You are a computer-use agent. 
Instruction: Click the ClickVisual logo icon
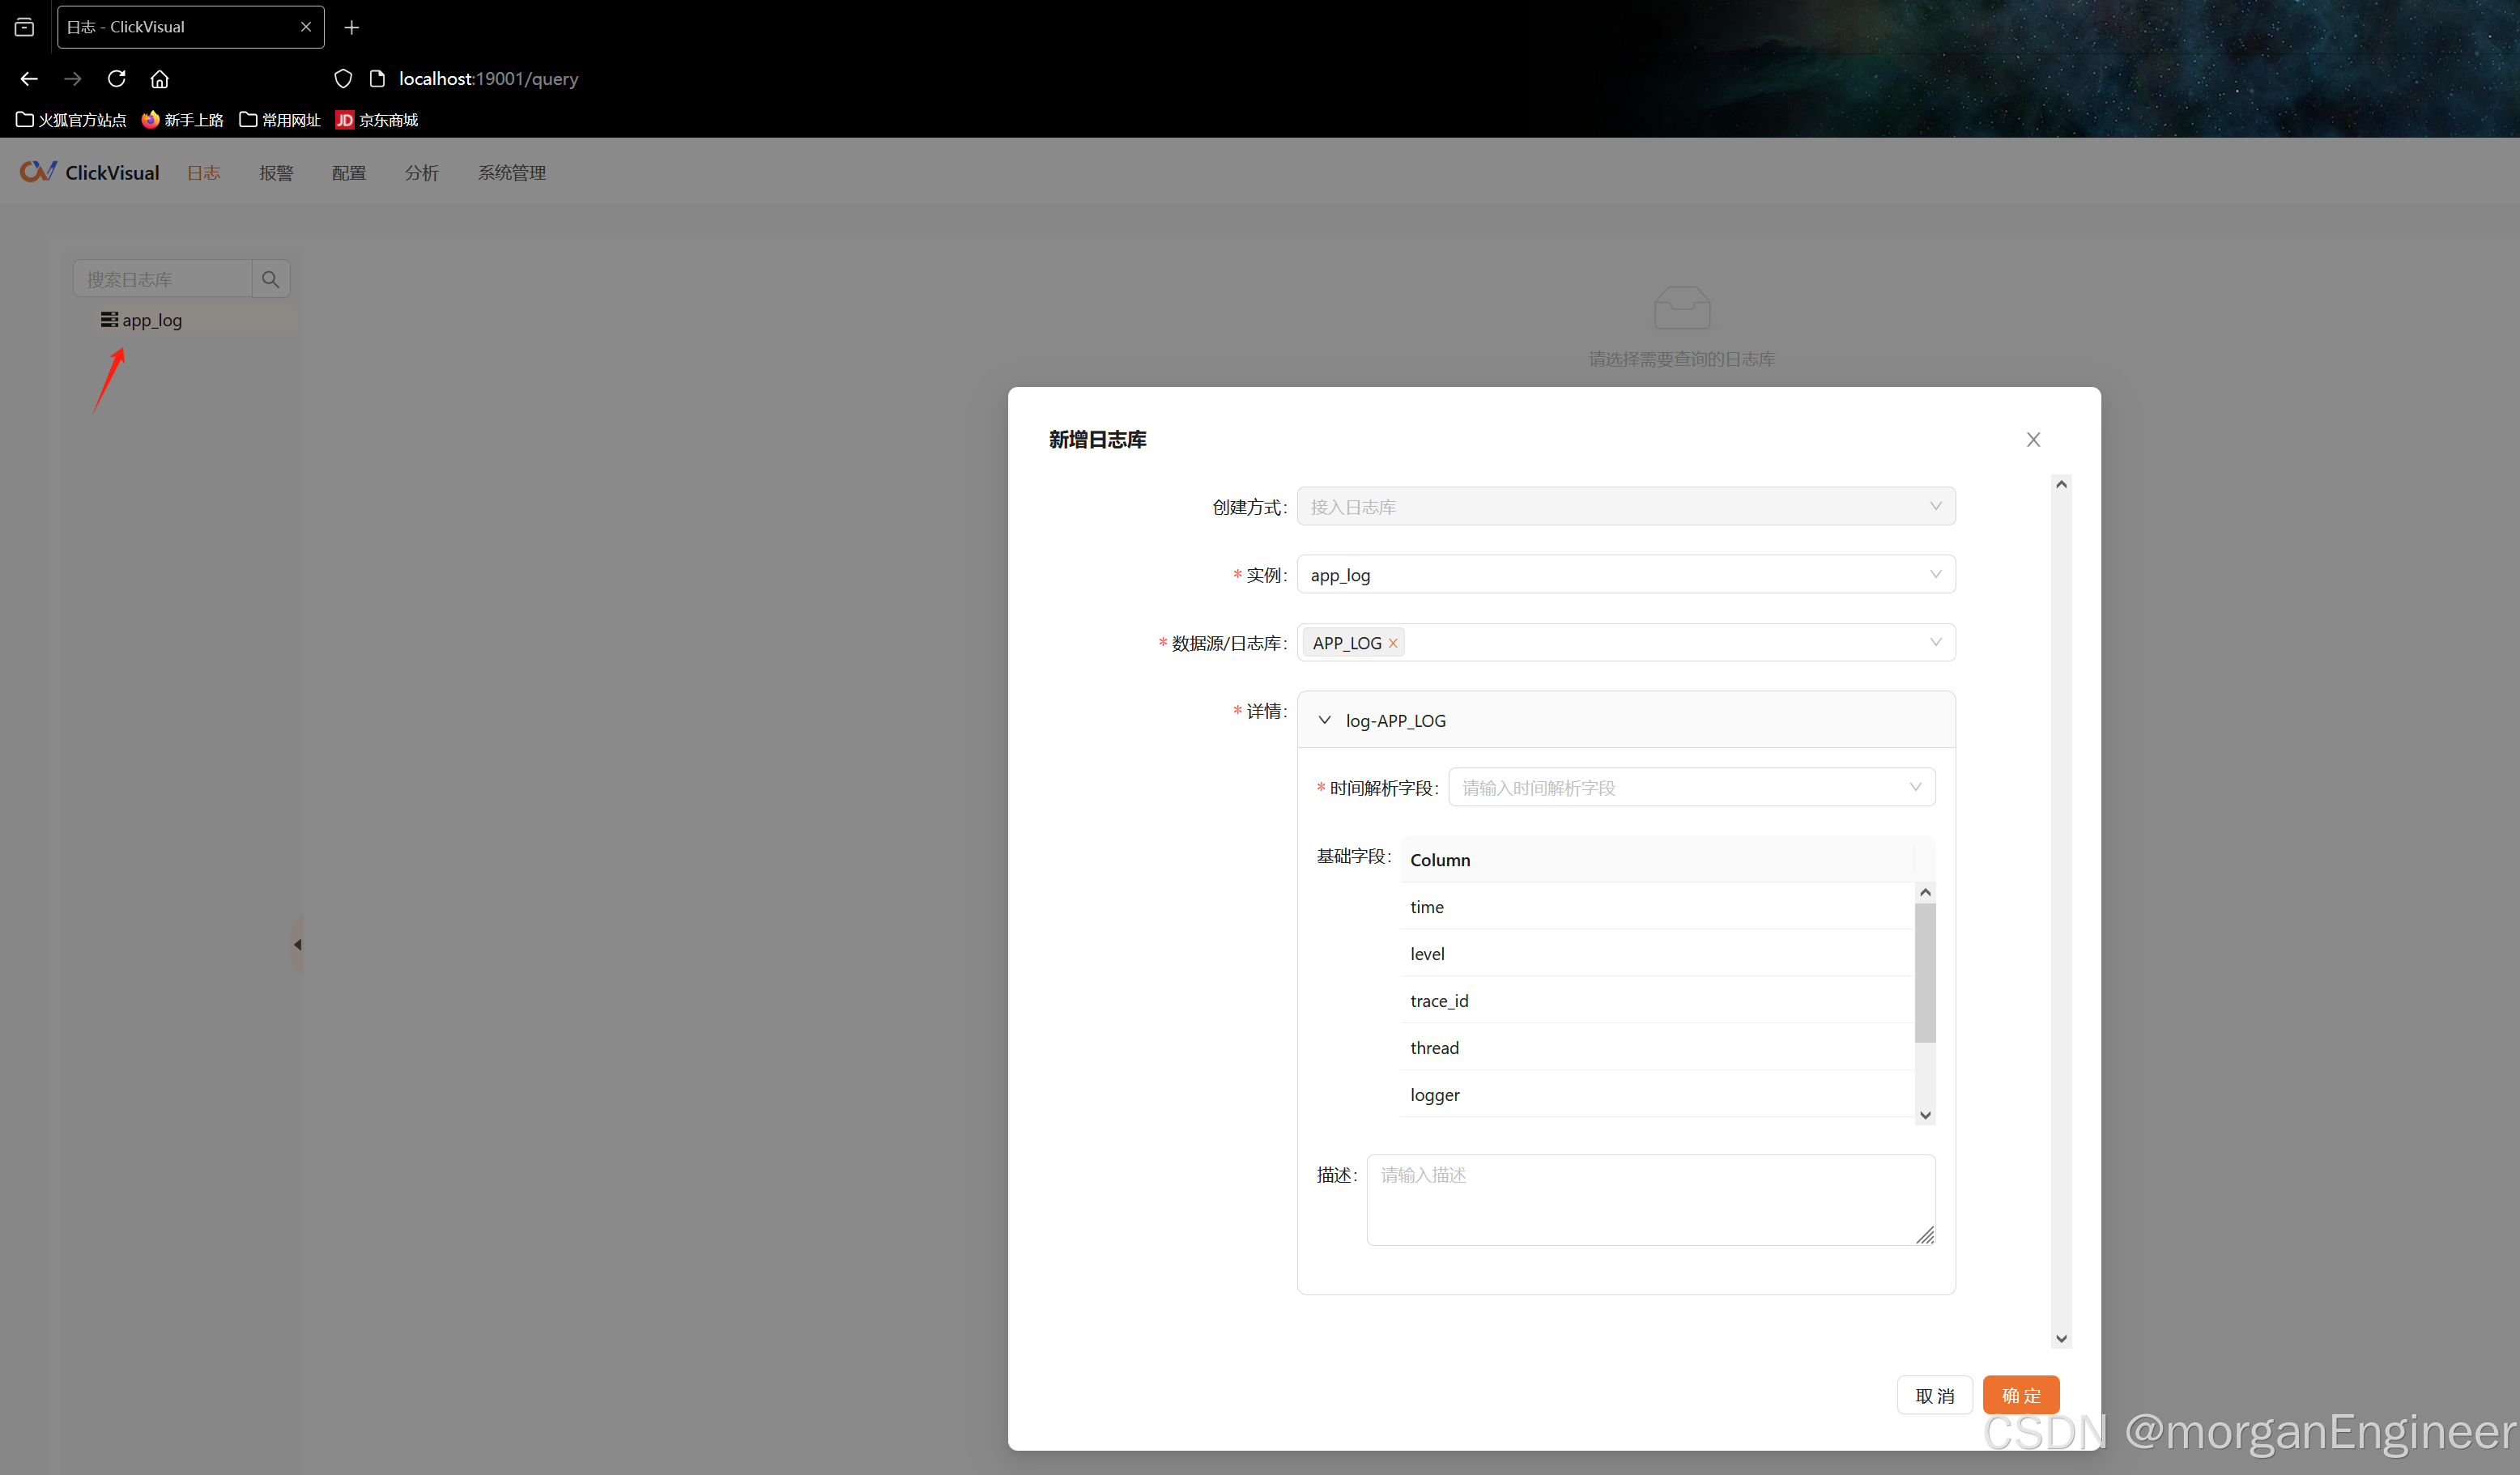38,172
